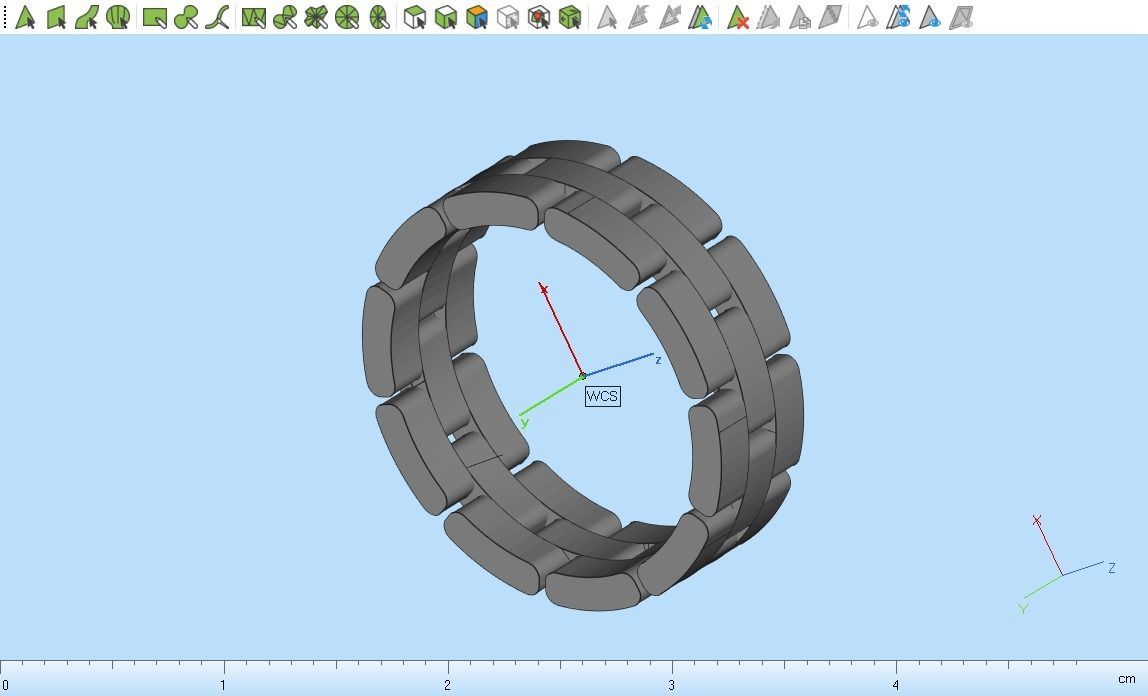This screenshot has height=696, width=1148.
Task: Click the Z label on corner orientation triad
Action: 1111,568
